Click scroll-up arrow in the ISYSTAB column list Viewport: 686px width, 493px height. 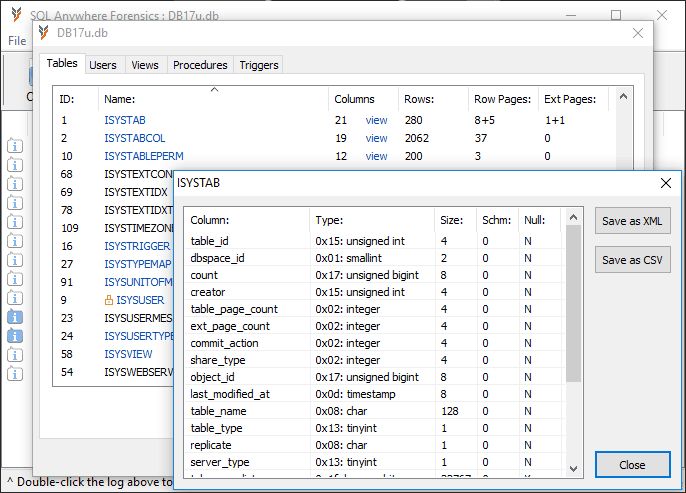coord(574,217)
